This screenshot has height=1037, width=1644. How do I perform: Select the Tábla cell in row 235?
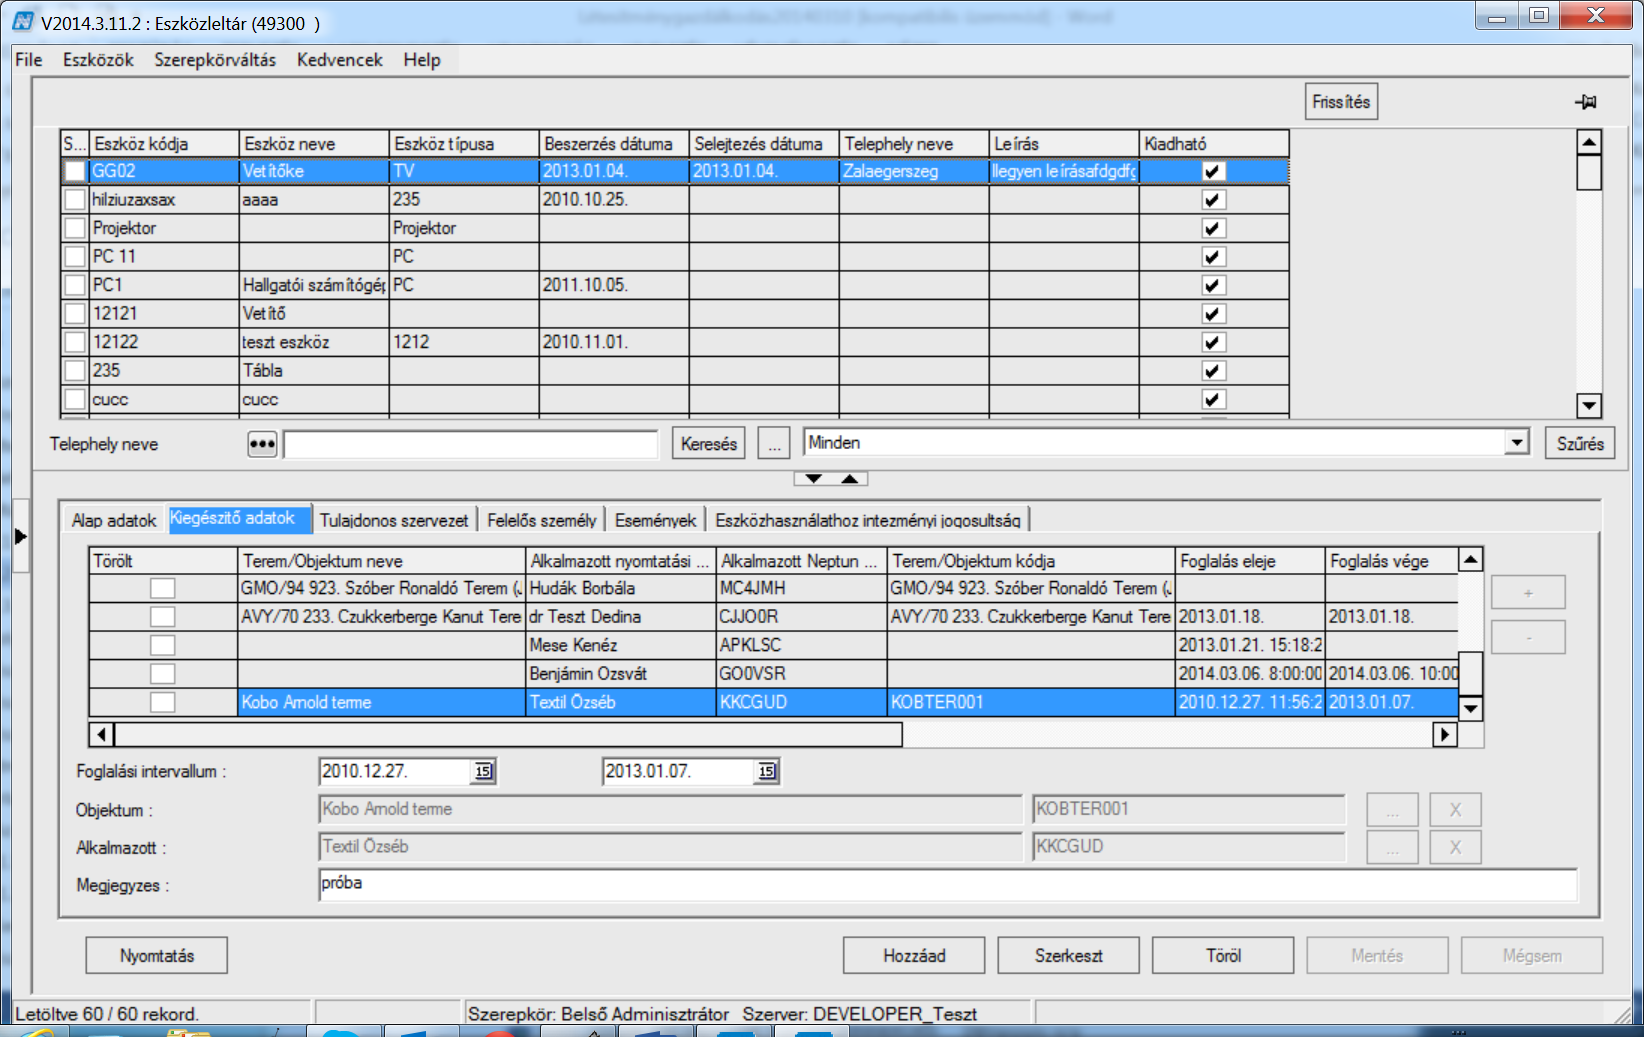point(314,370)
